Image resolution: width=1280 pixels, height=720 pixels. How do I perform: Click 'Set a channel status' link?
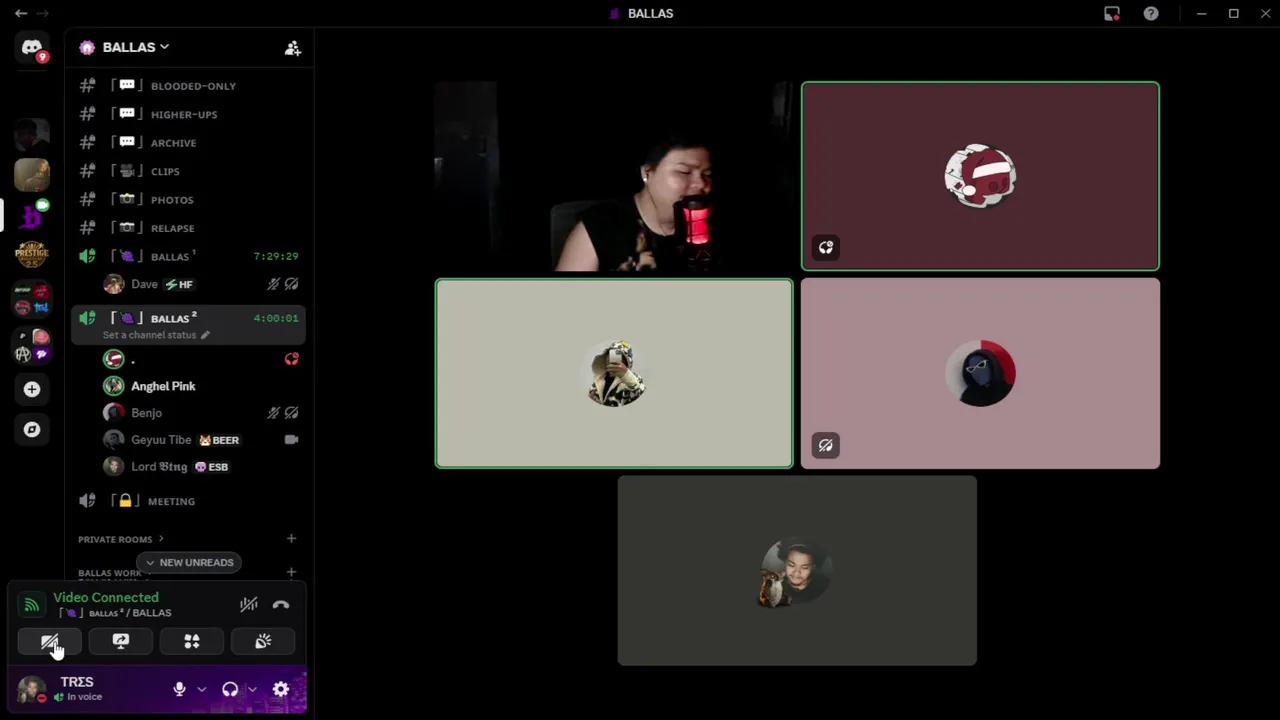pyautogui.click(x=149, y=335)
